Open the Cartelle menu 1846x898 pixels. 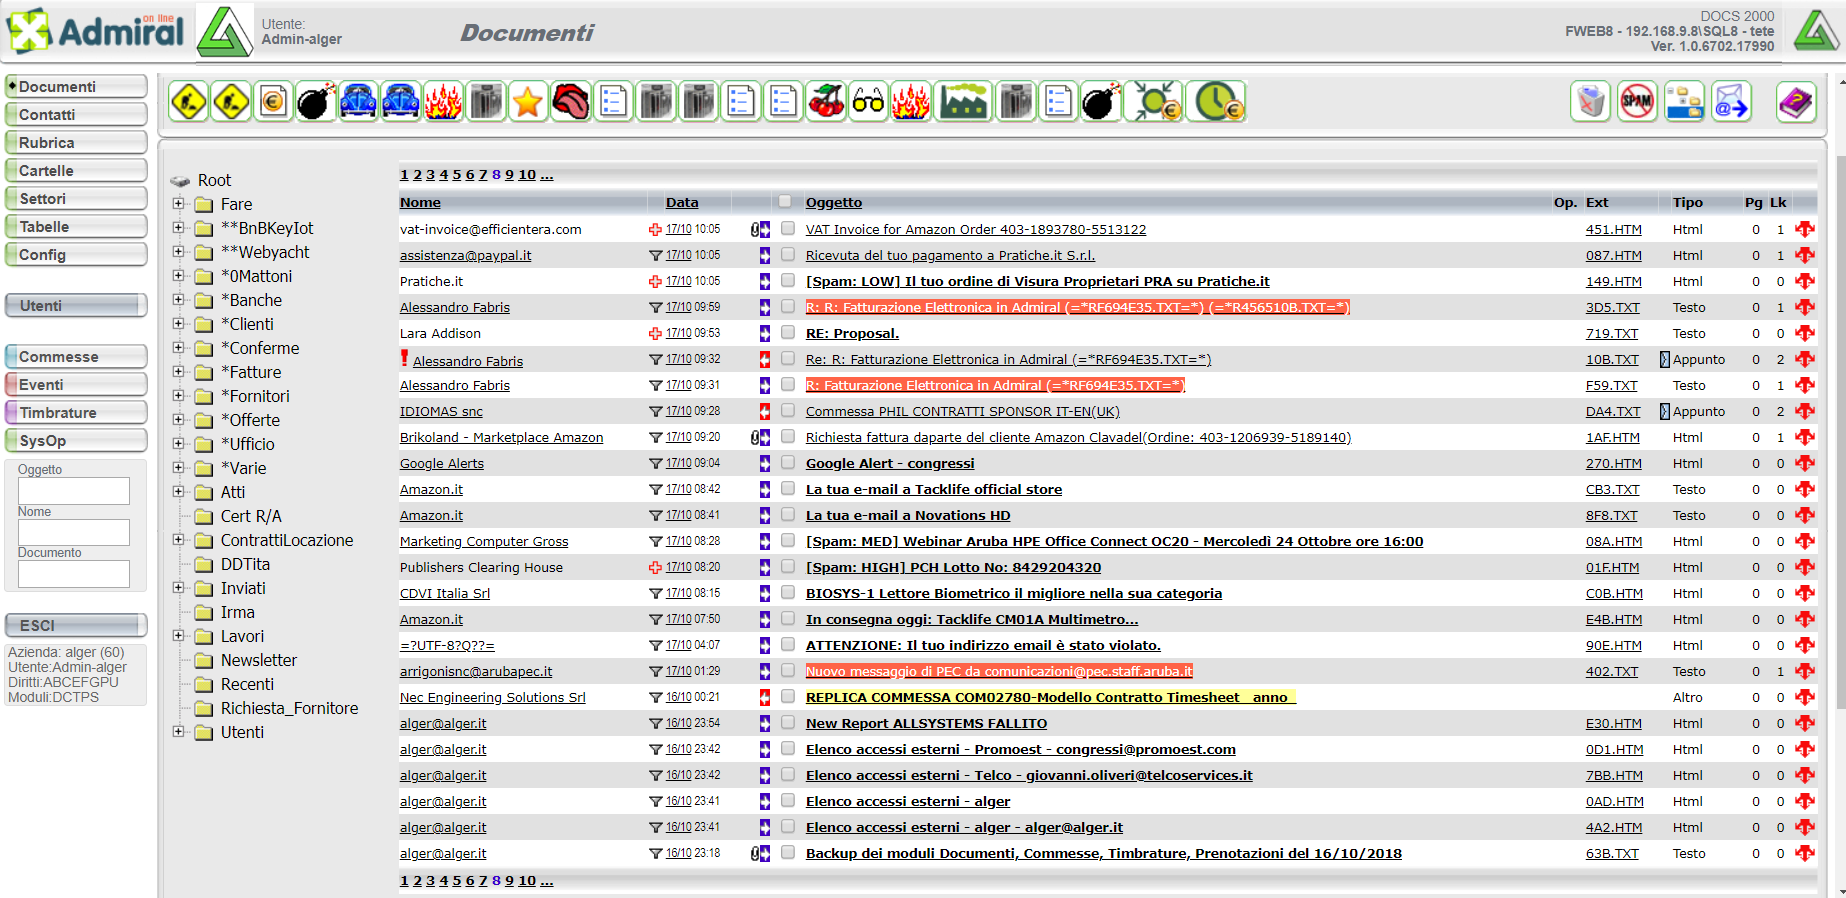click(x=76, y=171)
